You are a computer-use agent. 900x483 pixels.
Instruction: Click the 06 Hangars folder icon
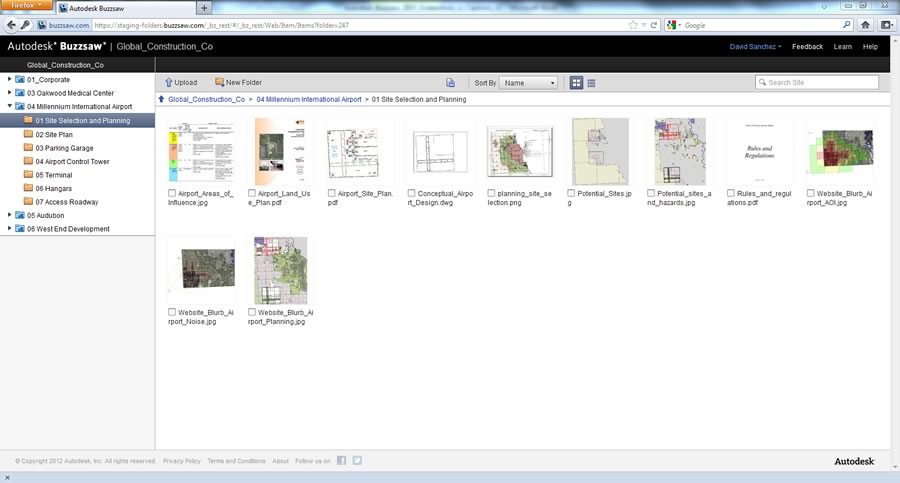[x=28, y=188]
